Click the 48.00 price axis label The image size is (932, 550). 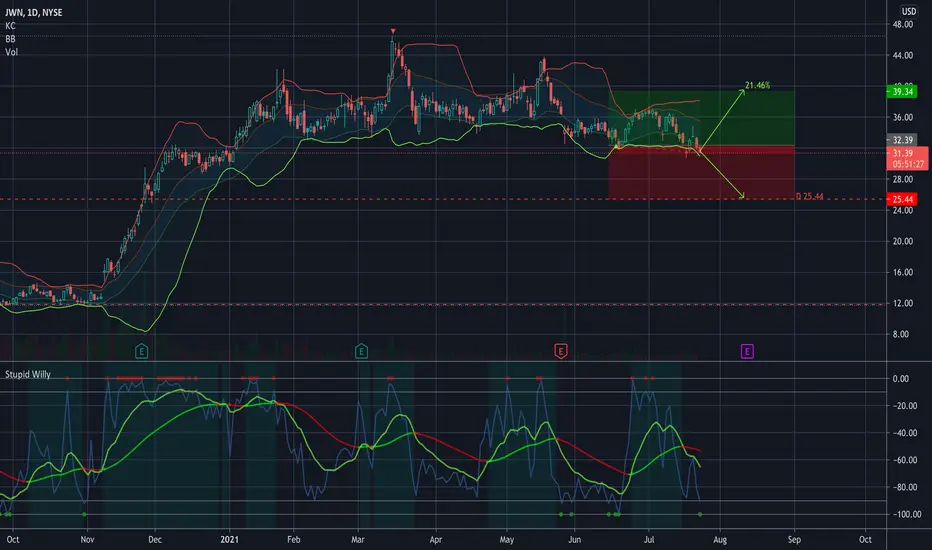[902, 24]
